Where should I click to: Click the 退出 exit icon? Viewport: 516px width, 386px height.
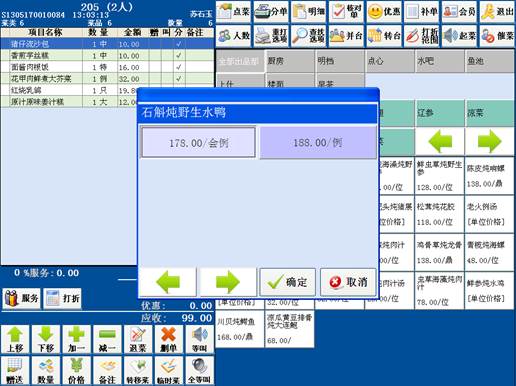pos(497,12)
